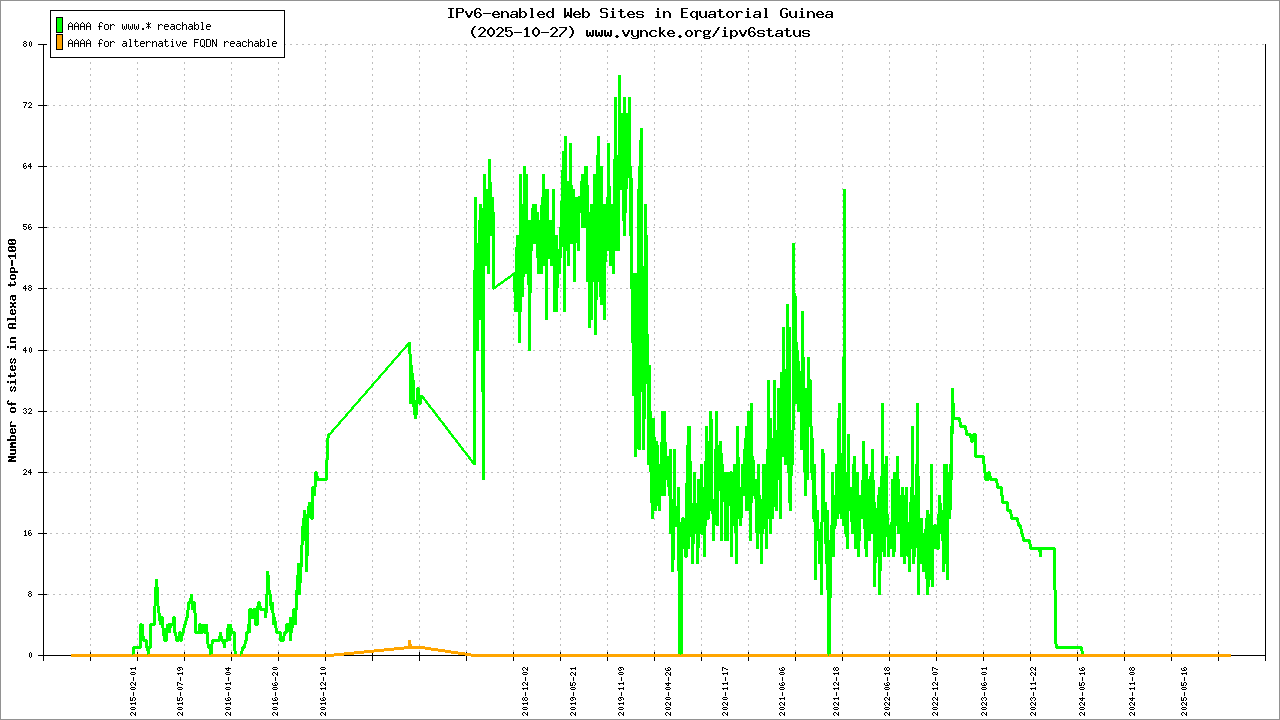Click the 40 label on the y-axis
The image size is (1280, 720).
(x=28, y=350)
